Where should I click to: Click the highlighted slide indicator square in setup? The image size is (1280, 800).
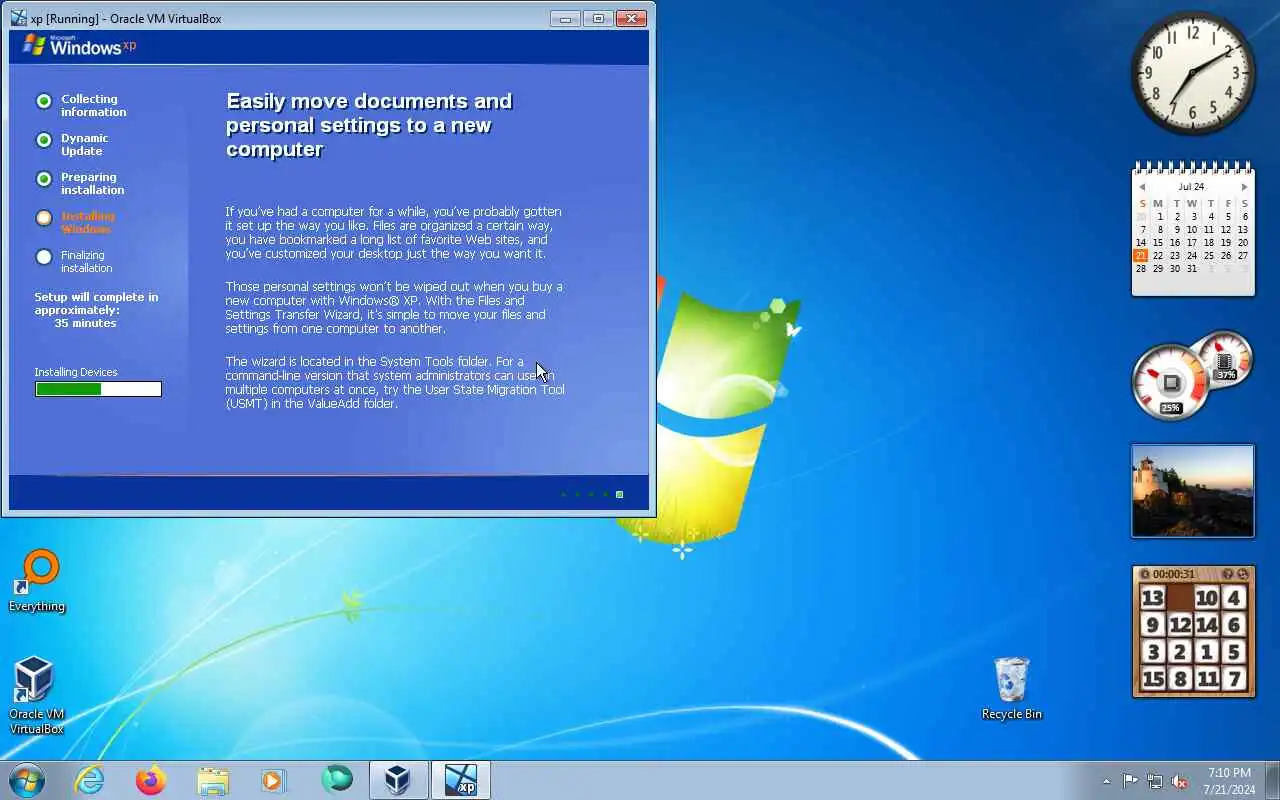(620, 494)
